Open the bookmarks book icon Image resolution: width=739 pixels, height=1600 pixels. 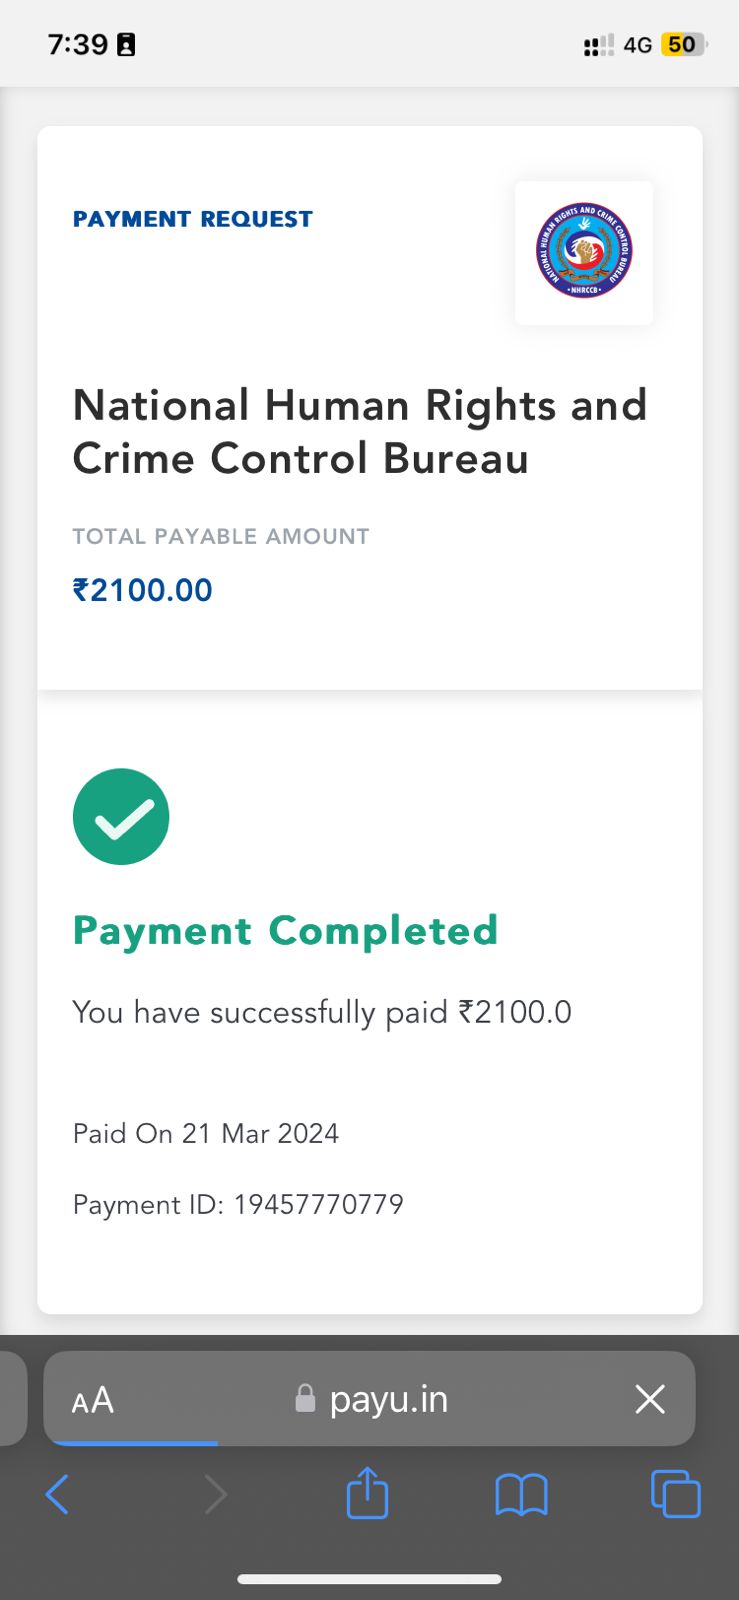pos(521,1495)
